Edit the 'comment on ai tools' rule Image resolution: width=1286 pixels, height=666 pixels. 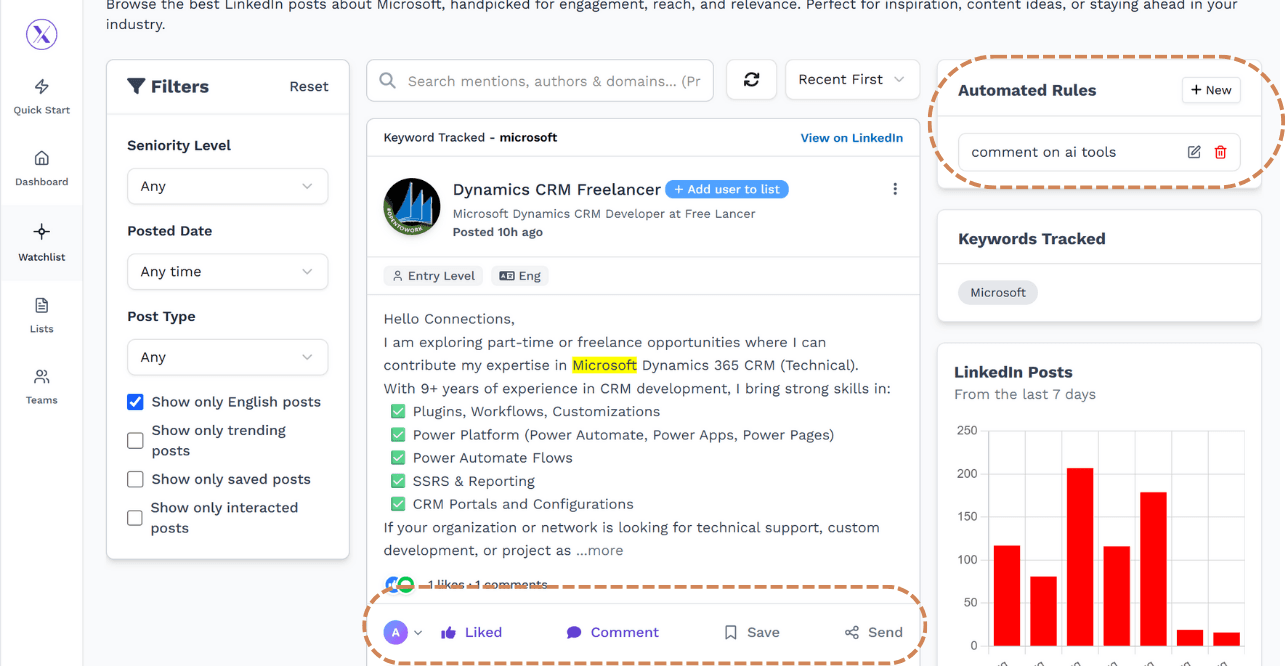(1193, 152)
